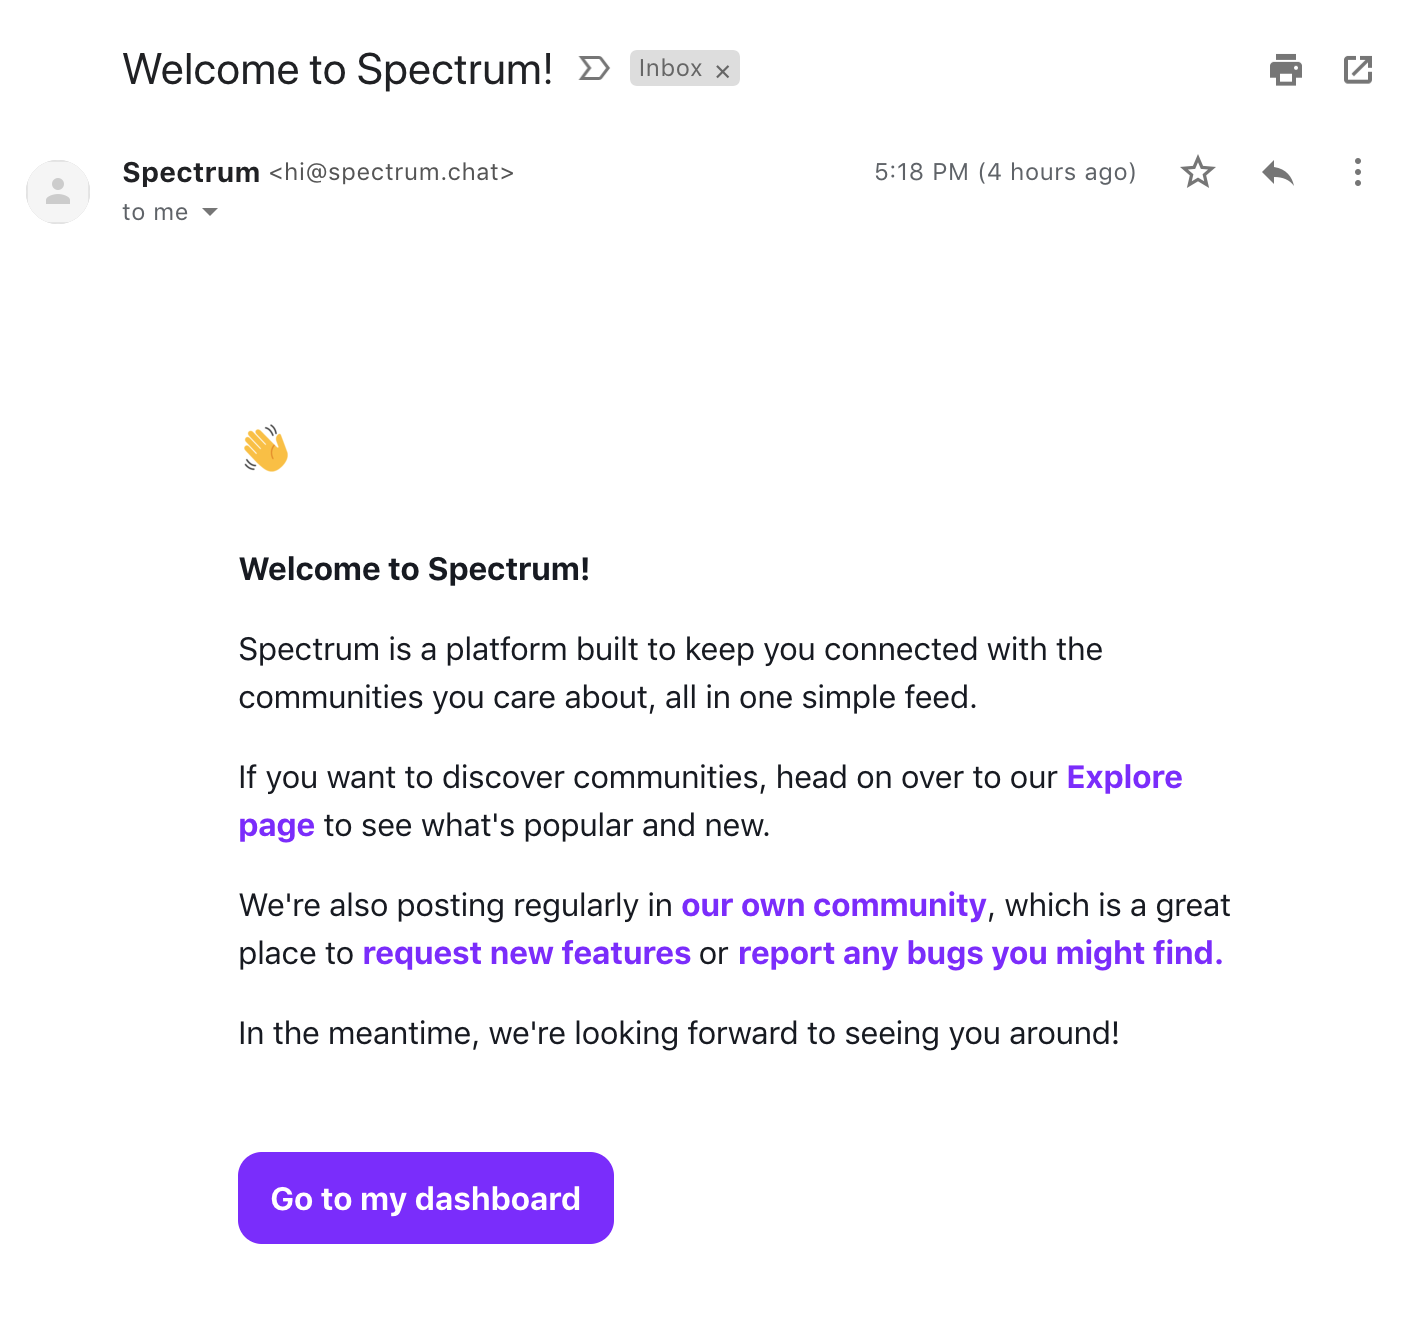Star the Spectrum email
Viewport: 1410px width, 1318px height.
tap(1197, 172)
